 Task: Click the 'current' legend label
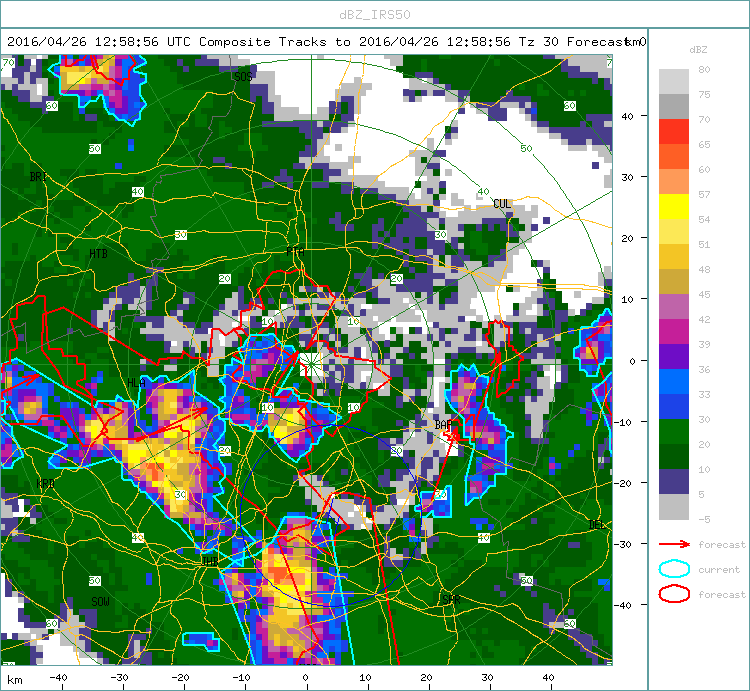718,570
